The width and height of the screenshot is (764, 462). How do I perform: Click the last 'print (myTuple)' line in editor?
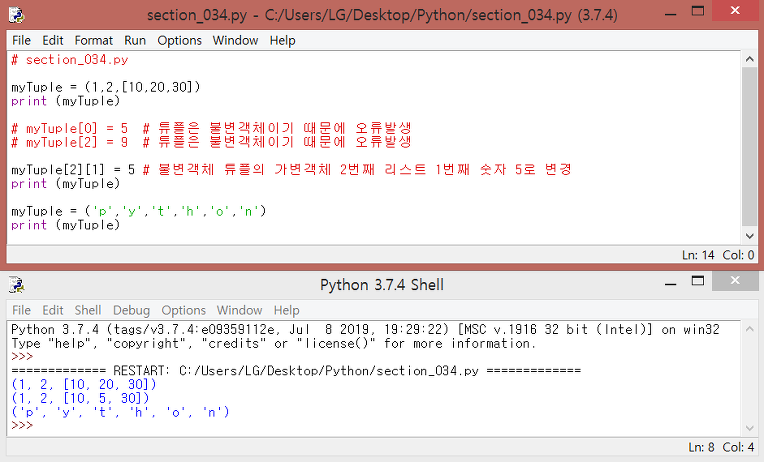click(65, 225)
